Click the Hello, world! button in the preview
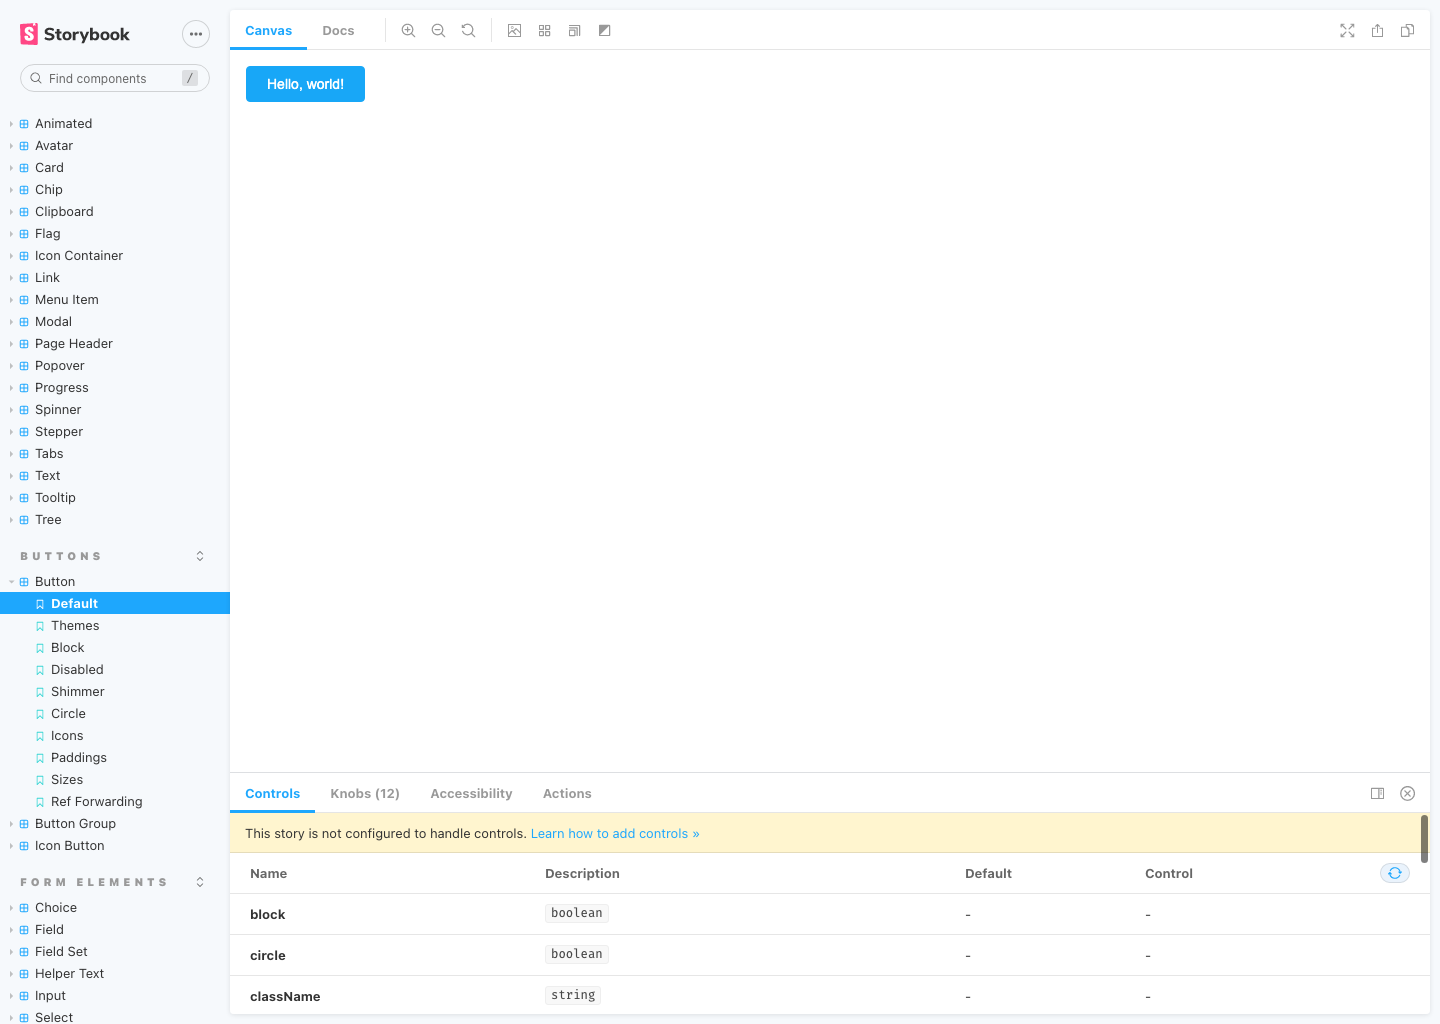Screen dimensions: 1440x1024 tap(305, 84)
